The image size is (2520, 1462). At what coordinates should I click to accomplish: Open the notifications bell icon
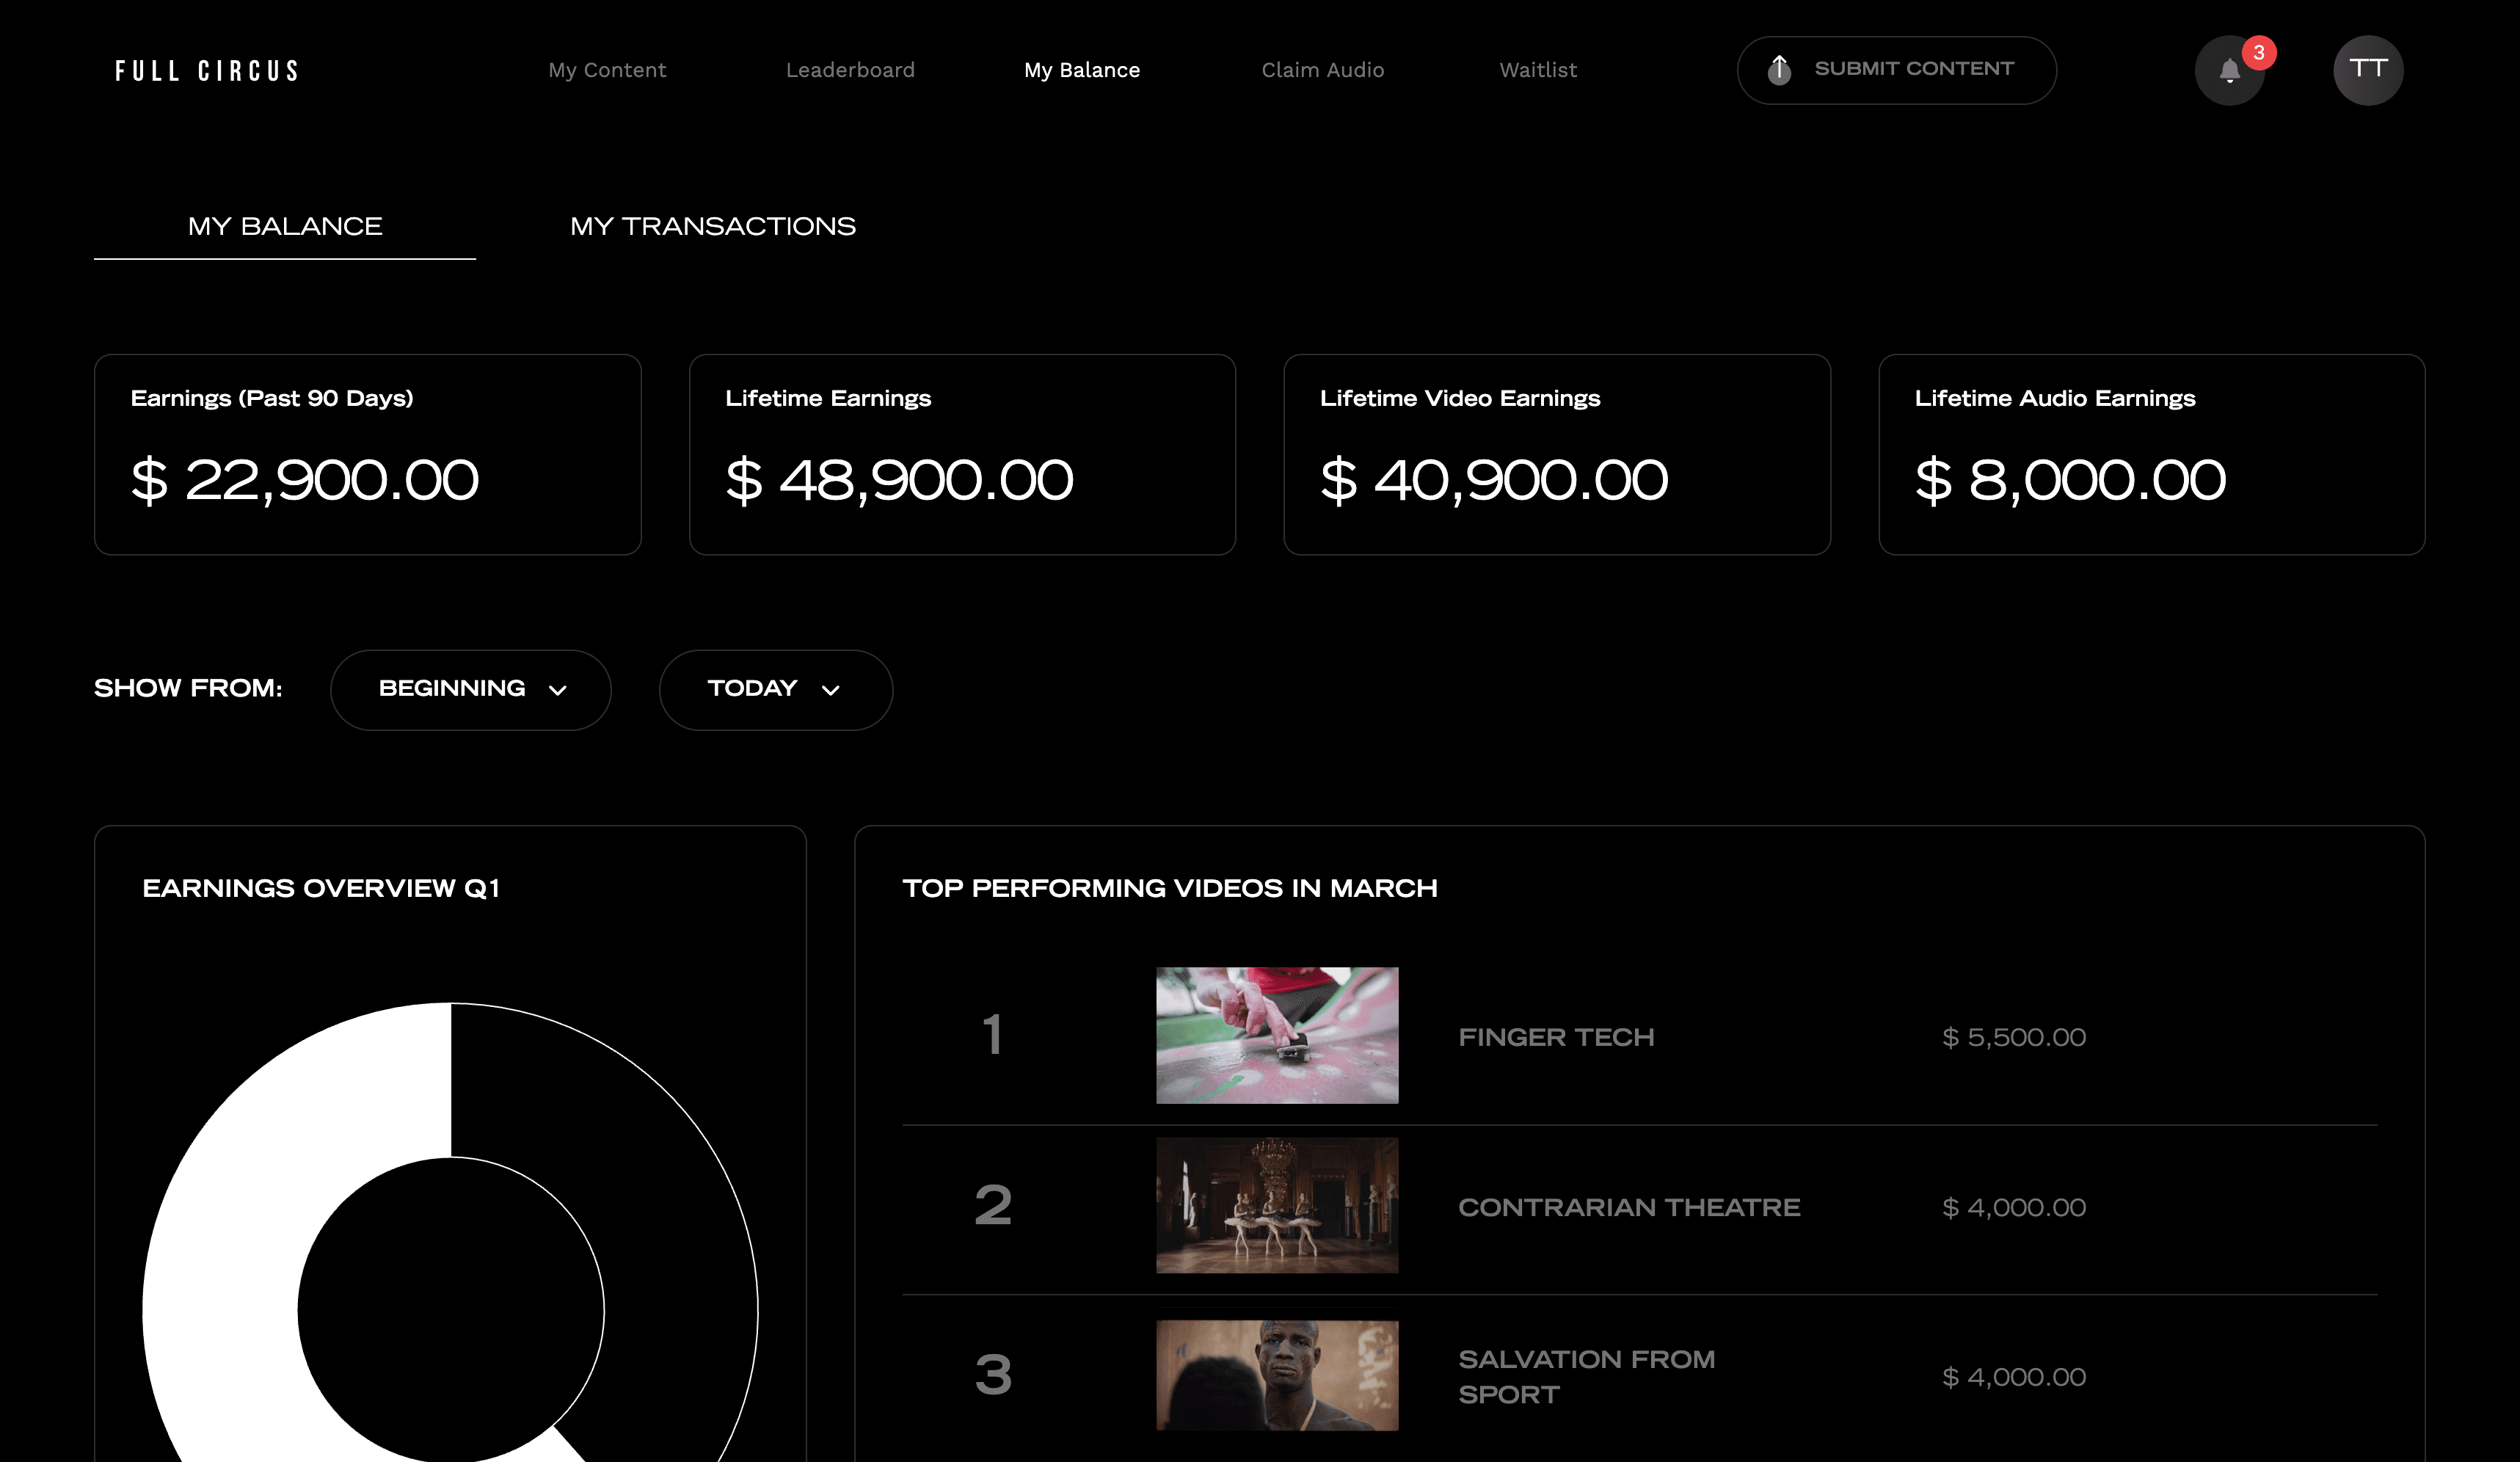pyautogui.click(x=2229, y=71)
